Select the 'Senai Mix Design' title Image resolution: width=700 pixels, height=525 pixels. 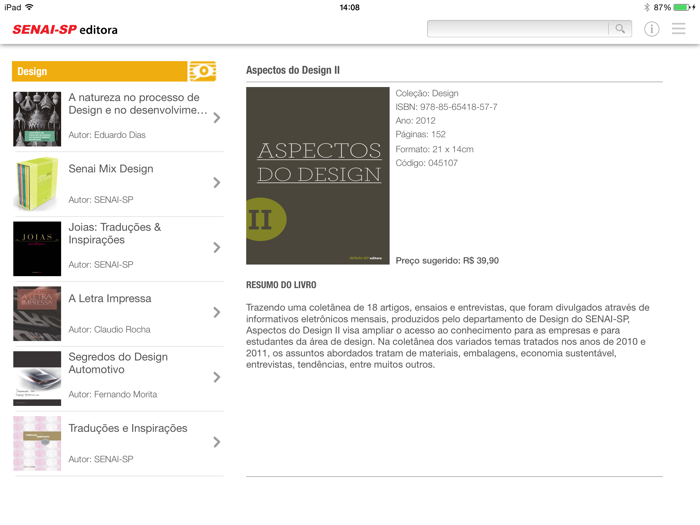pyautogui.click(x=111, y=169)
